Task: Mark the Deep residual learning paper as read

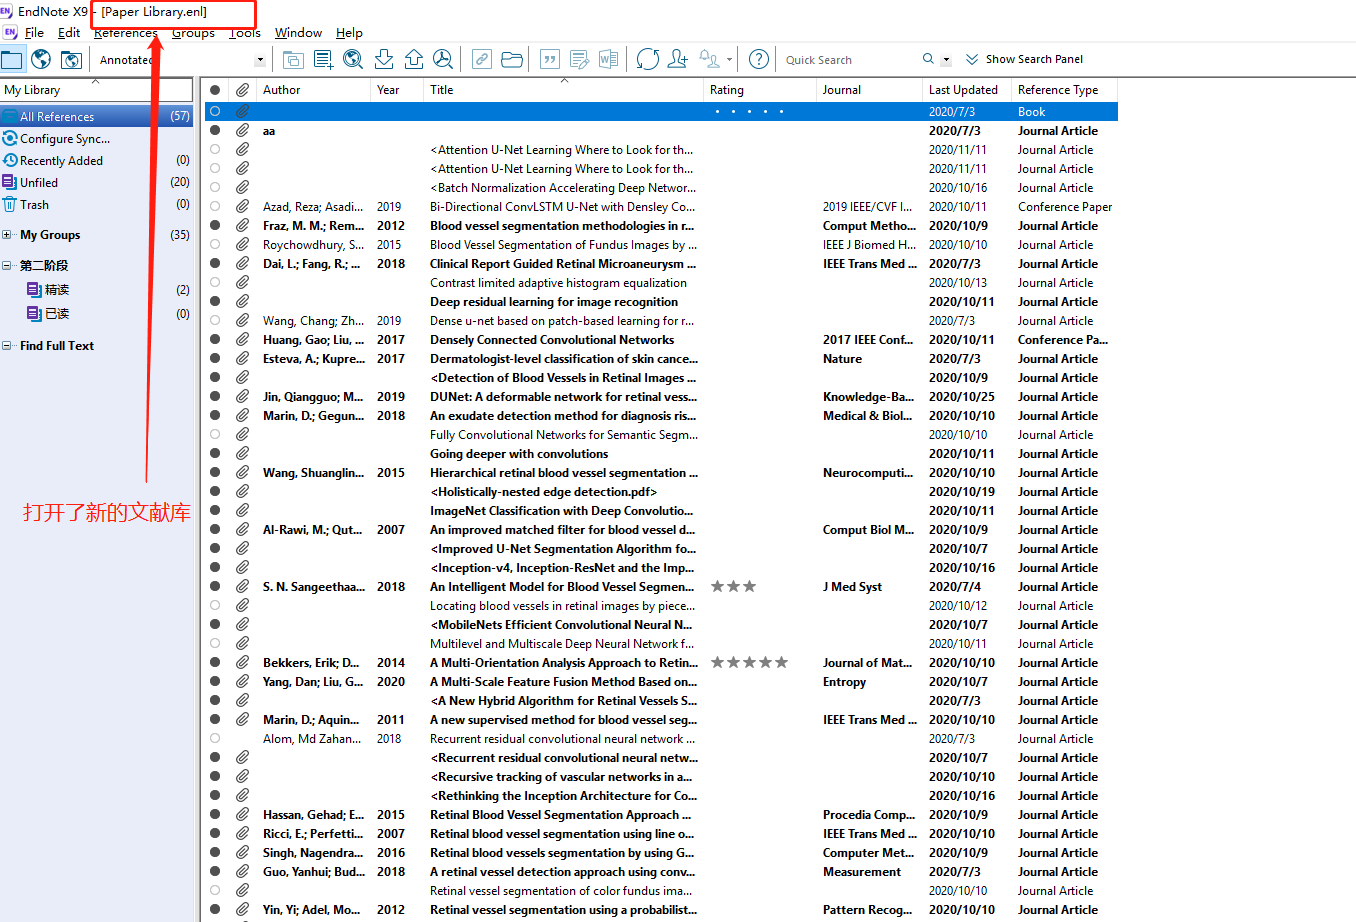Action: click(x=215, y=301)
